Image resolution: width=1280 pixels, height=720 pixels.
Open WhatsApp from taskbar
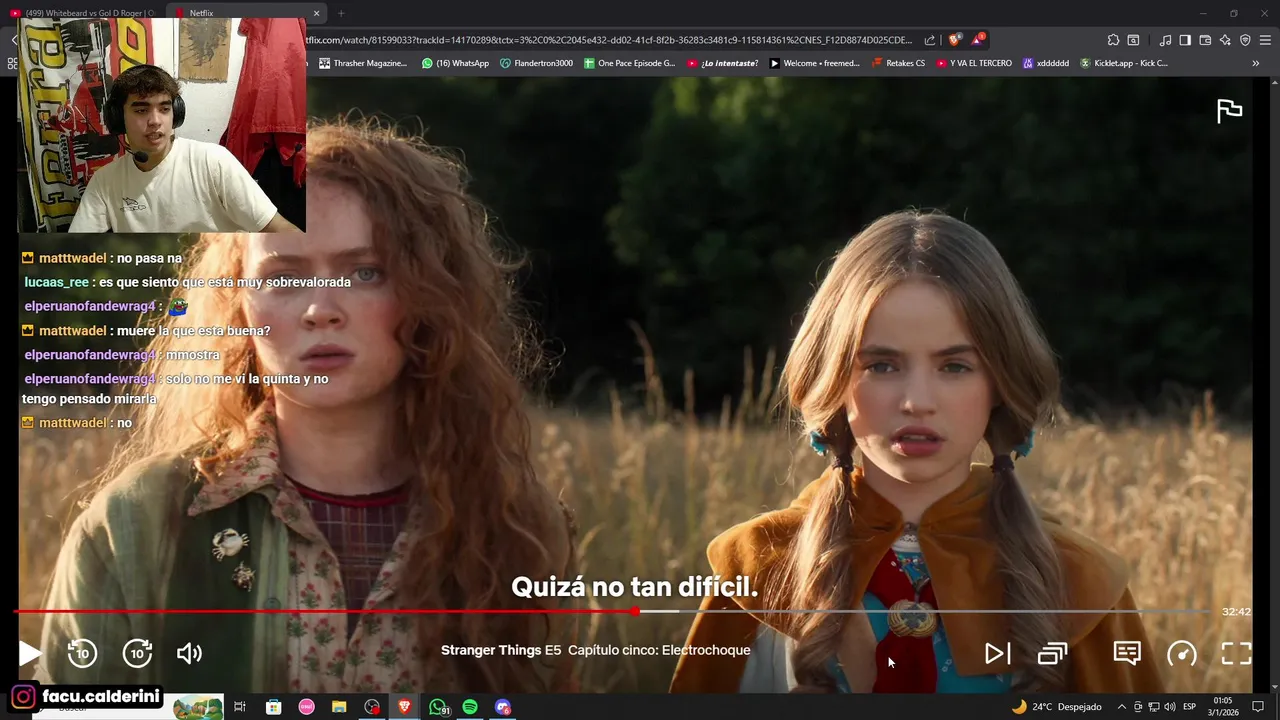click(438, 707)
